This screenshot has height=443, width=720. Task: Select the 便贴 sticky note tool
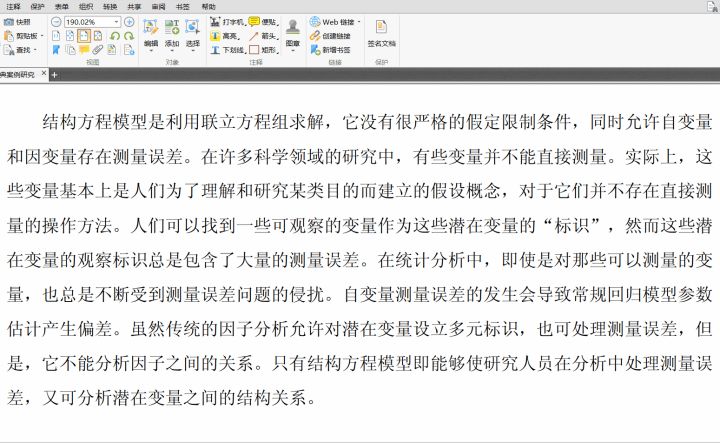coord(263,22)
